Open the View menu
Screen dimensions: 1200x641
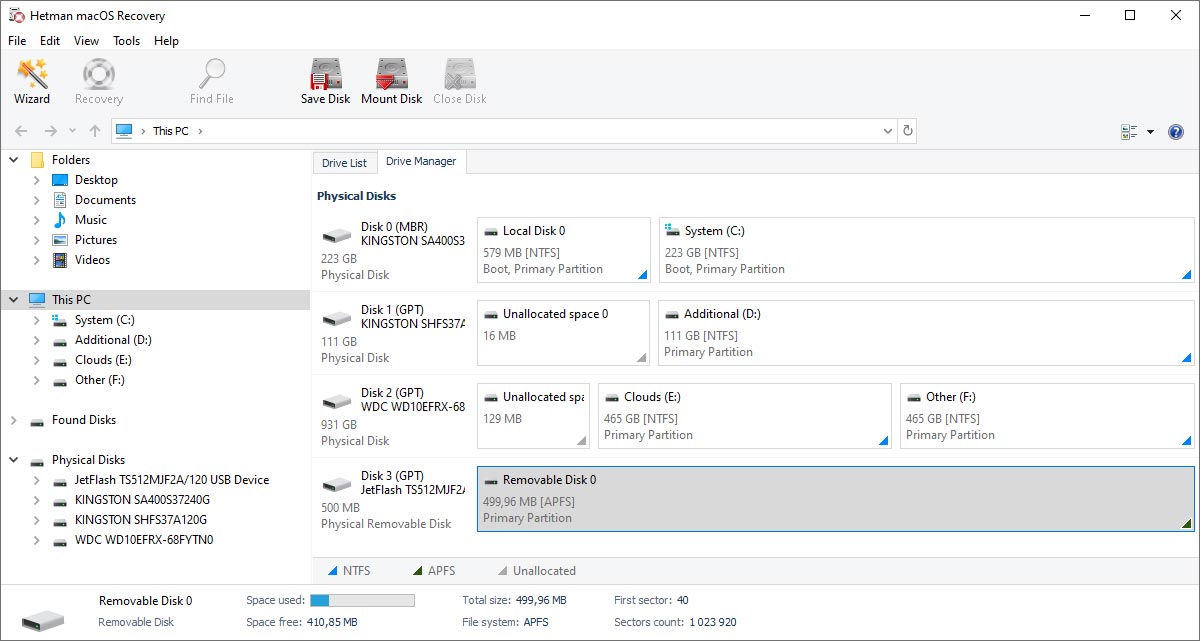tap(87, 41)
